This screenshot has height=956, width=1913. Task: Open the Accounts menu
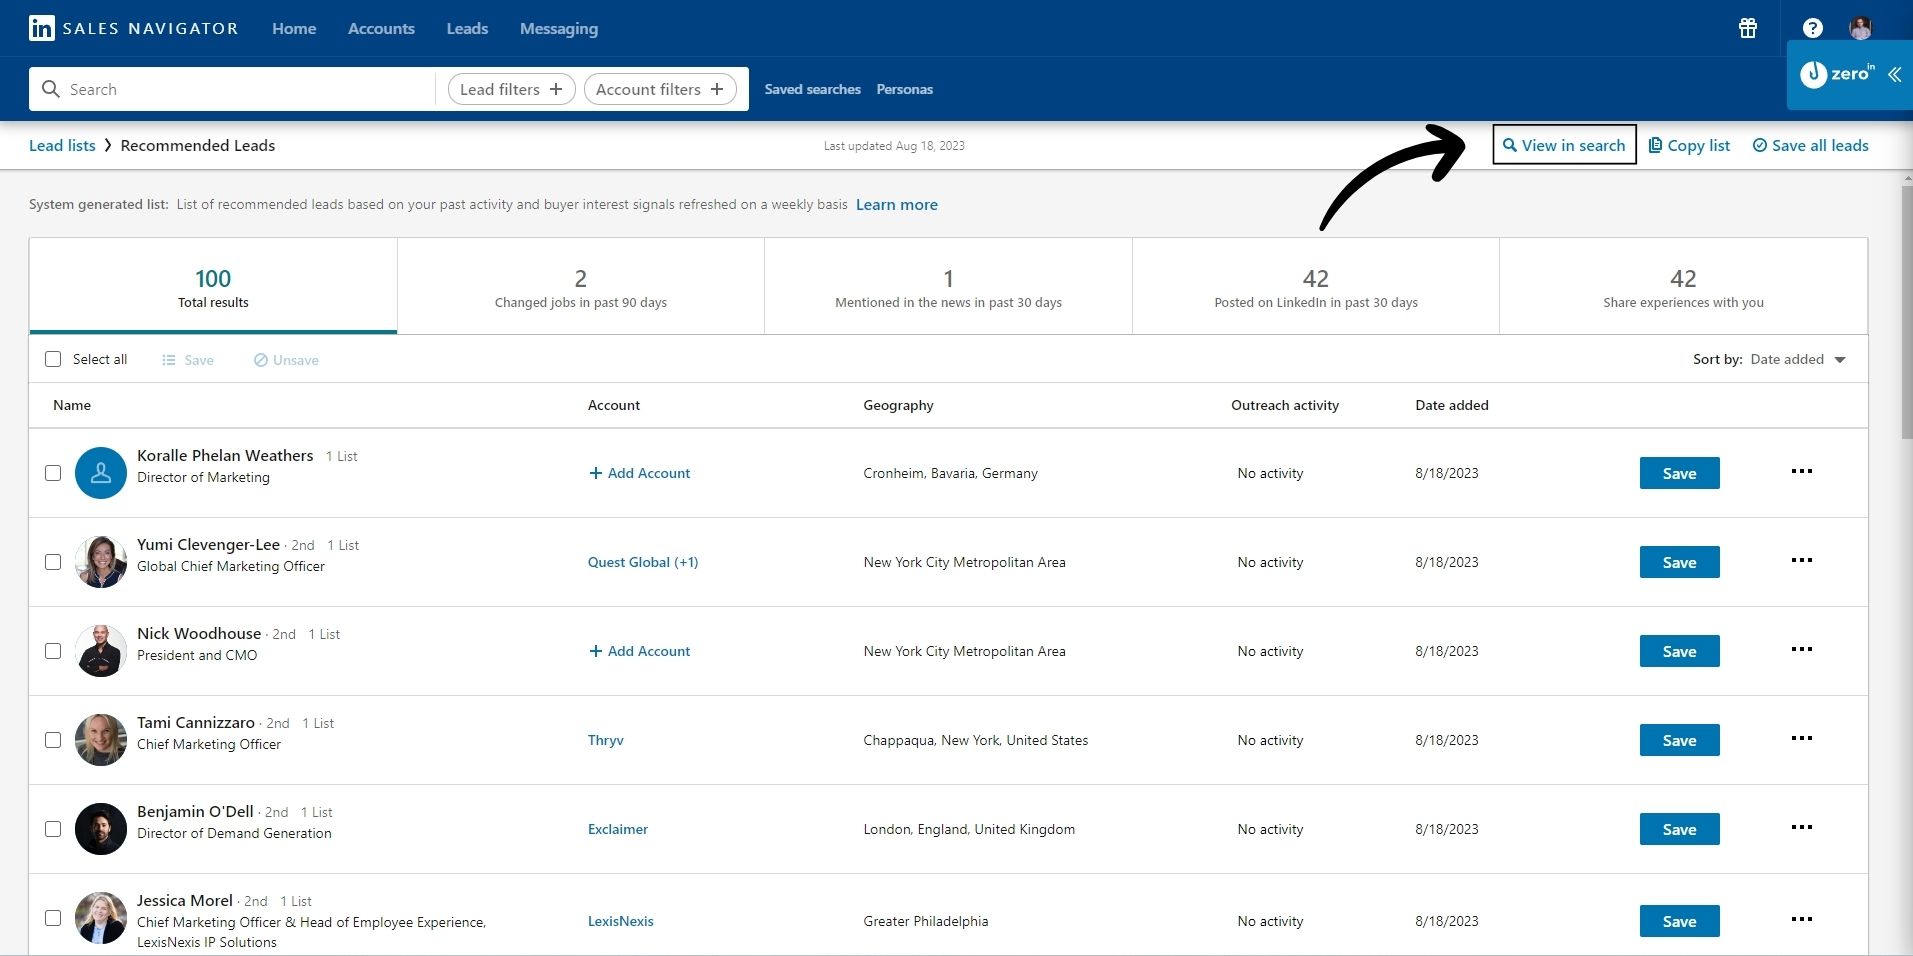point(381,28)
